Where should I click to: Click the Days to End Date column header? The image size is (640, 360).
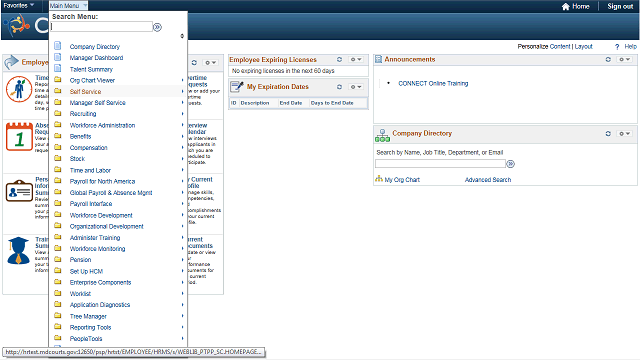(x=332, y=103)
